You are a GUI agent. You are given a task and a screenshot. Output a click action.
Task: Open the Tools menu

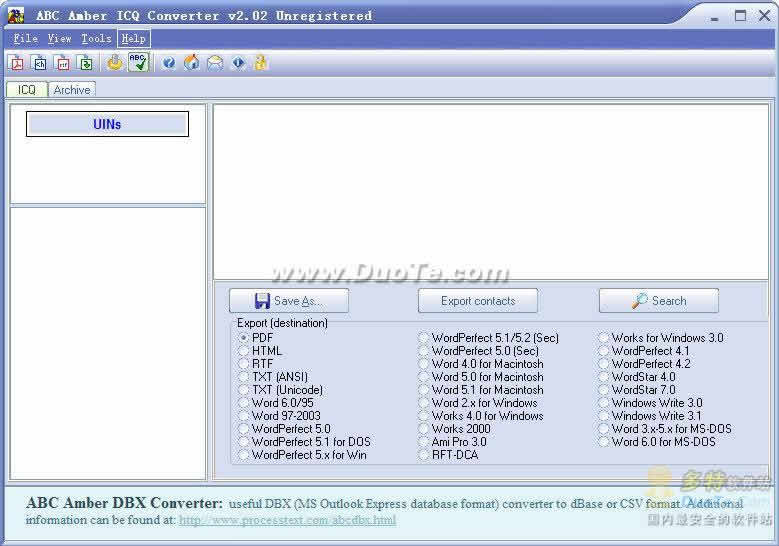(x=96, y=38)
